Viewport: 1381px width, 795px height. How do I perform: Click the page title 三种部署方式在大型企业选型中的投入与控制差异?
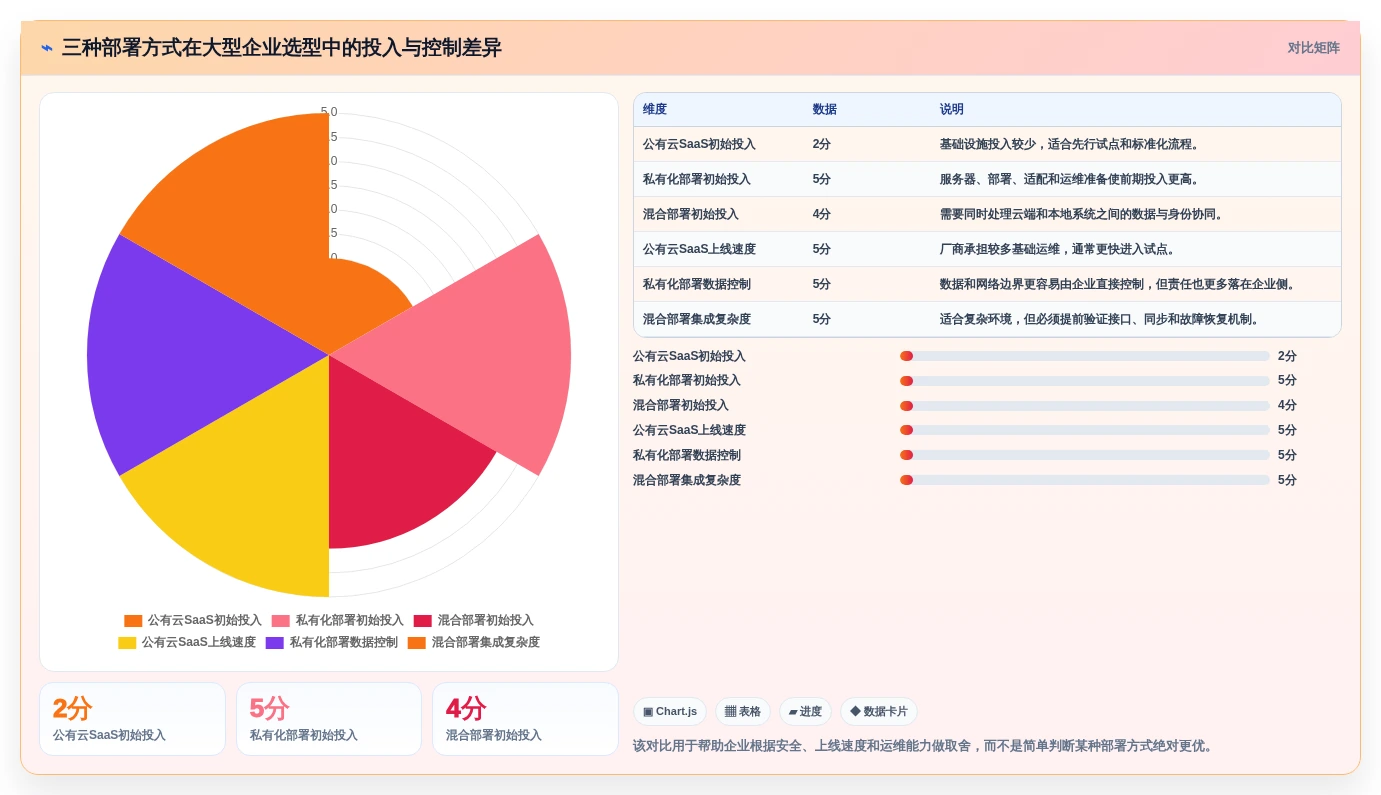(282, 48)
